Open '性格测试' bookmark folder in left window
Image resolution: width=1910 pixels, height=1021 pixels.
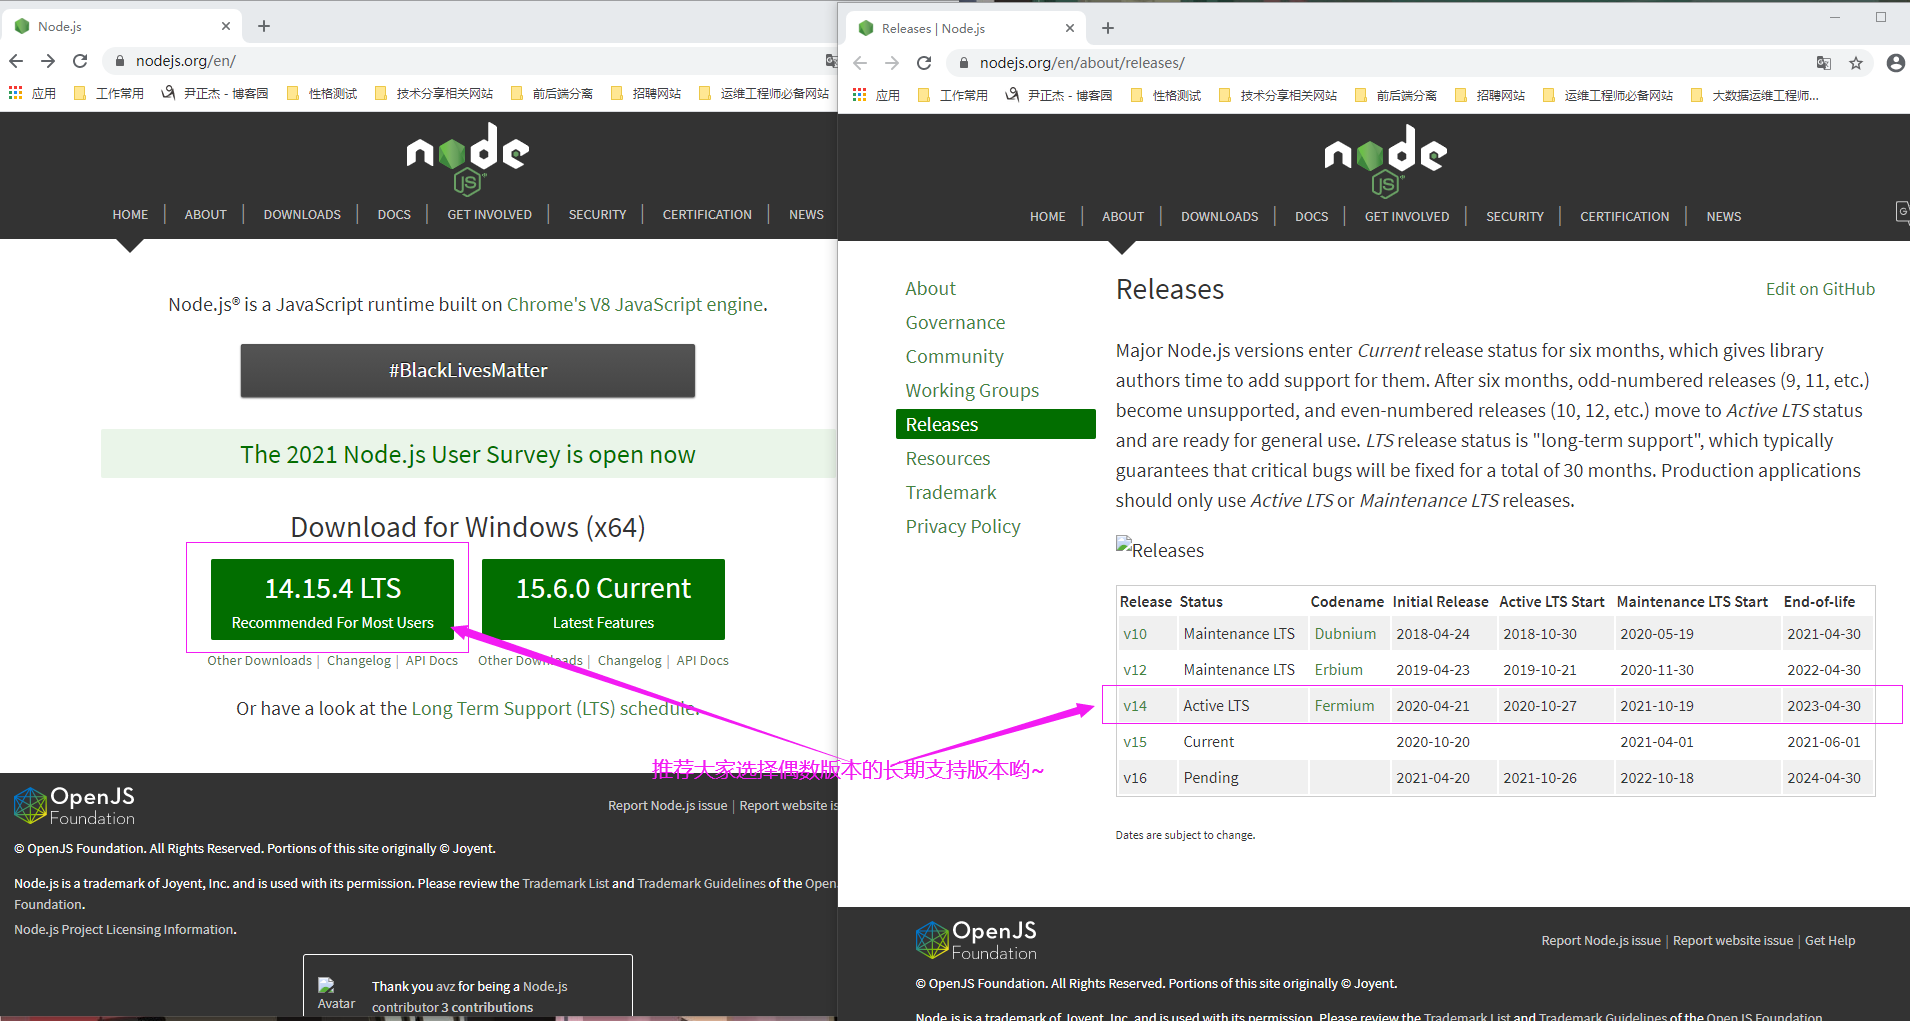[322, 93]
